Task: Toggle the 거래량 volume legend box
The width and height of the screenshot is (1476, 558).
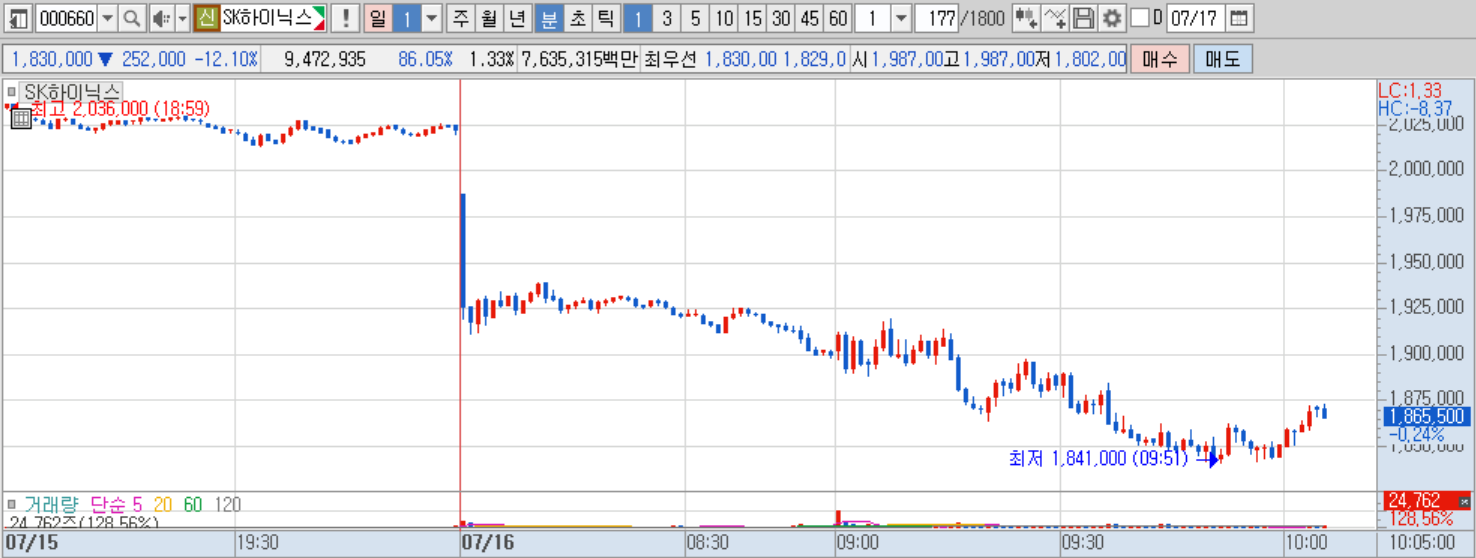Action: click(x=12, y=505)
